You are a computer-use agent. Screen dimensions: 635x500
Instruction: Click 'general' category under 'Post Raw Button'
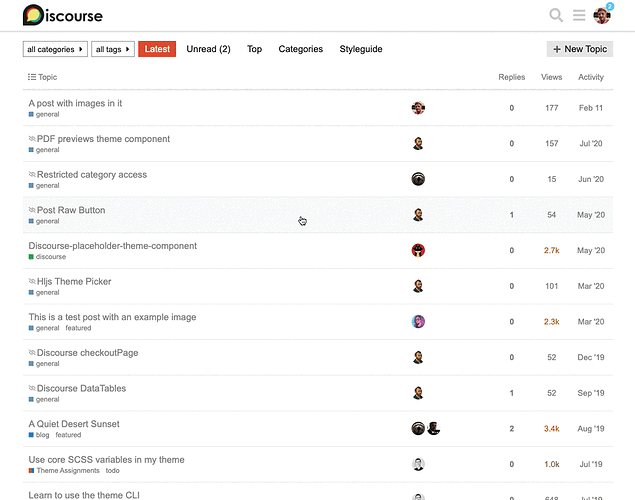[44, 221]
